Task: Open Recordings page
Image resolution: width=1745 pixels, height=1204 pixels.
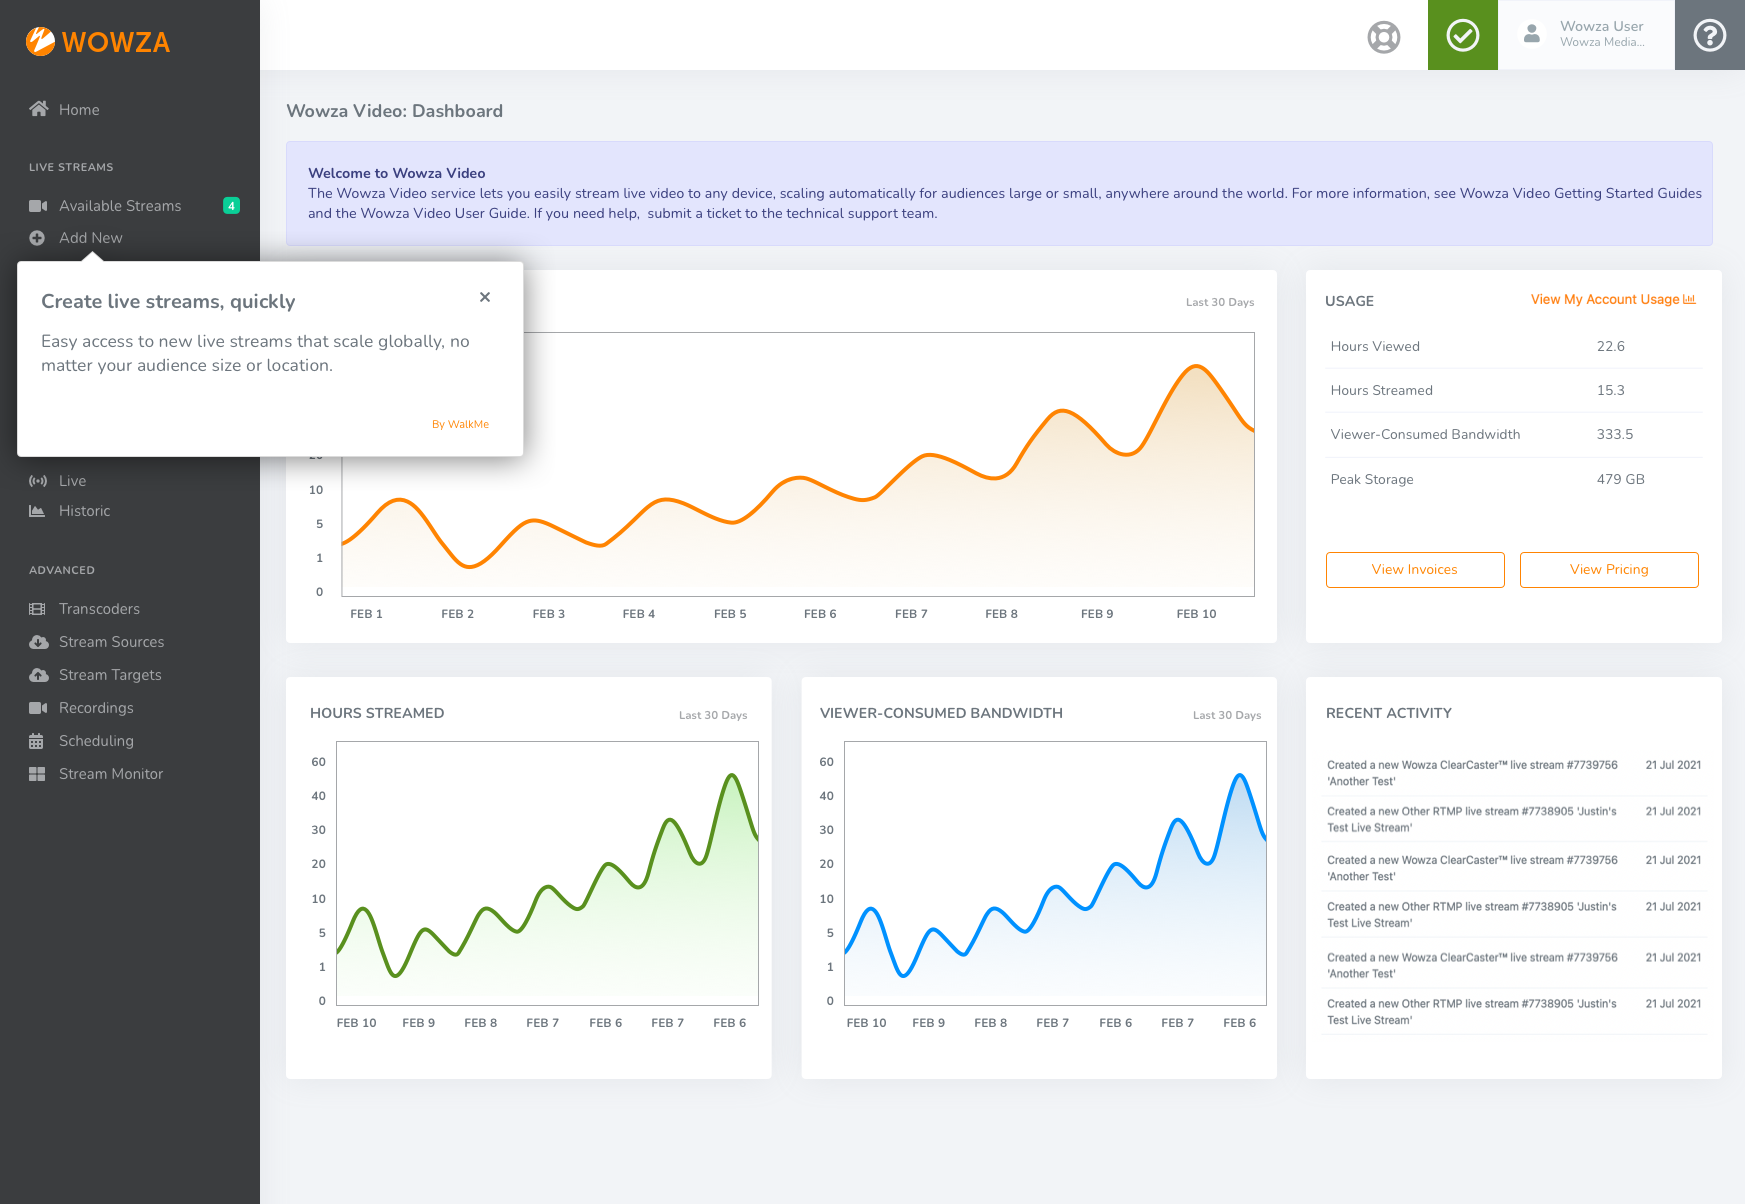Action: pos(96,708)
